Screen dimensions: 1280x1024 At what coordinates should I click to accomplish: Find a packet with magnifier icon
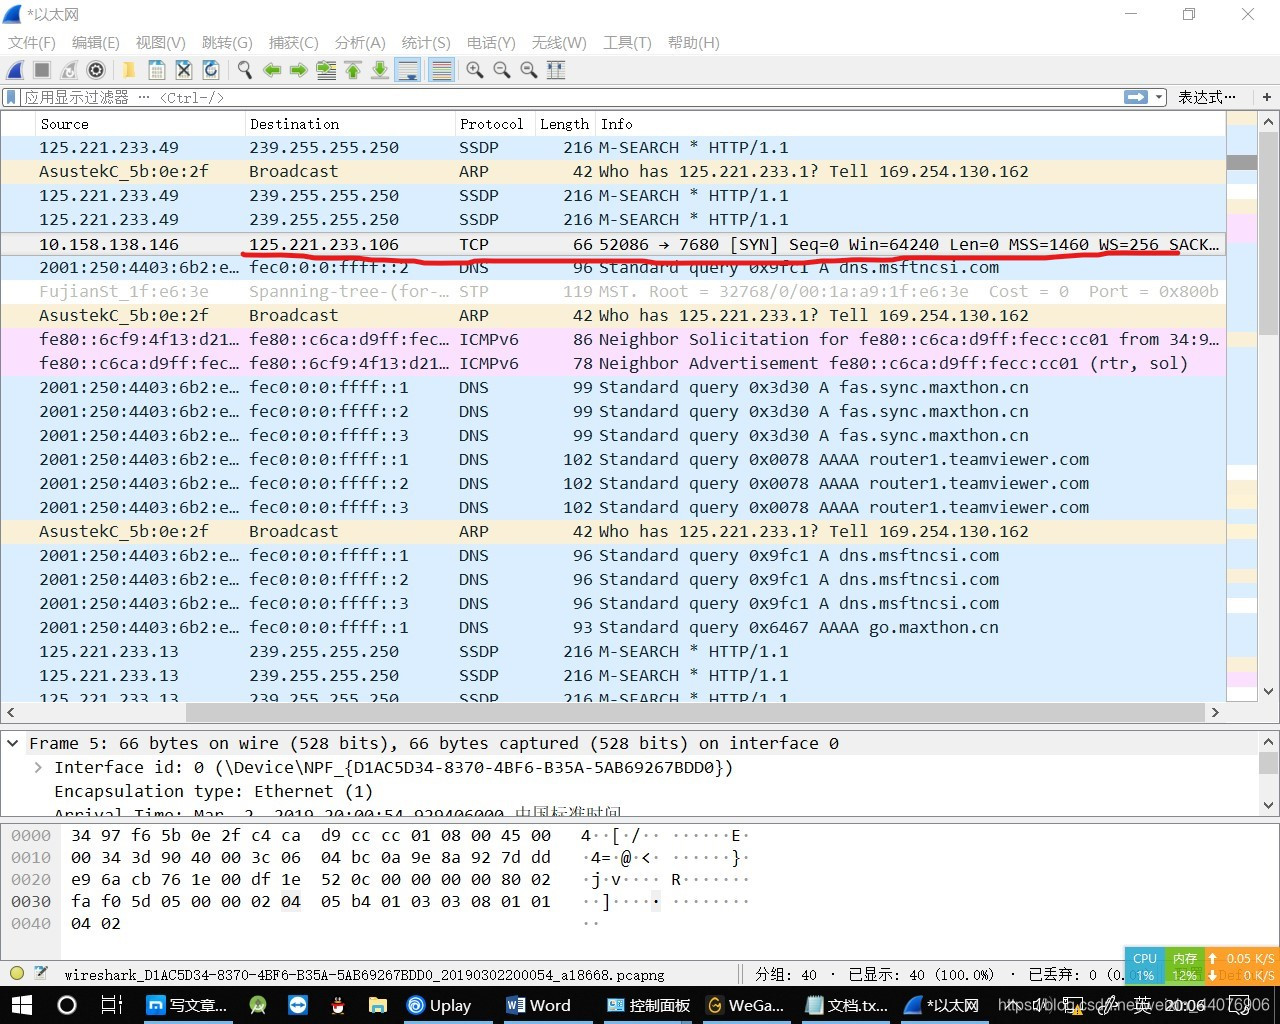(244, 70)
